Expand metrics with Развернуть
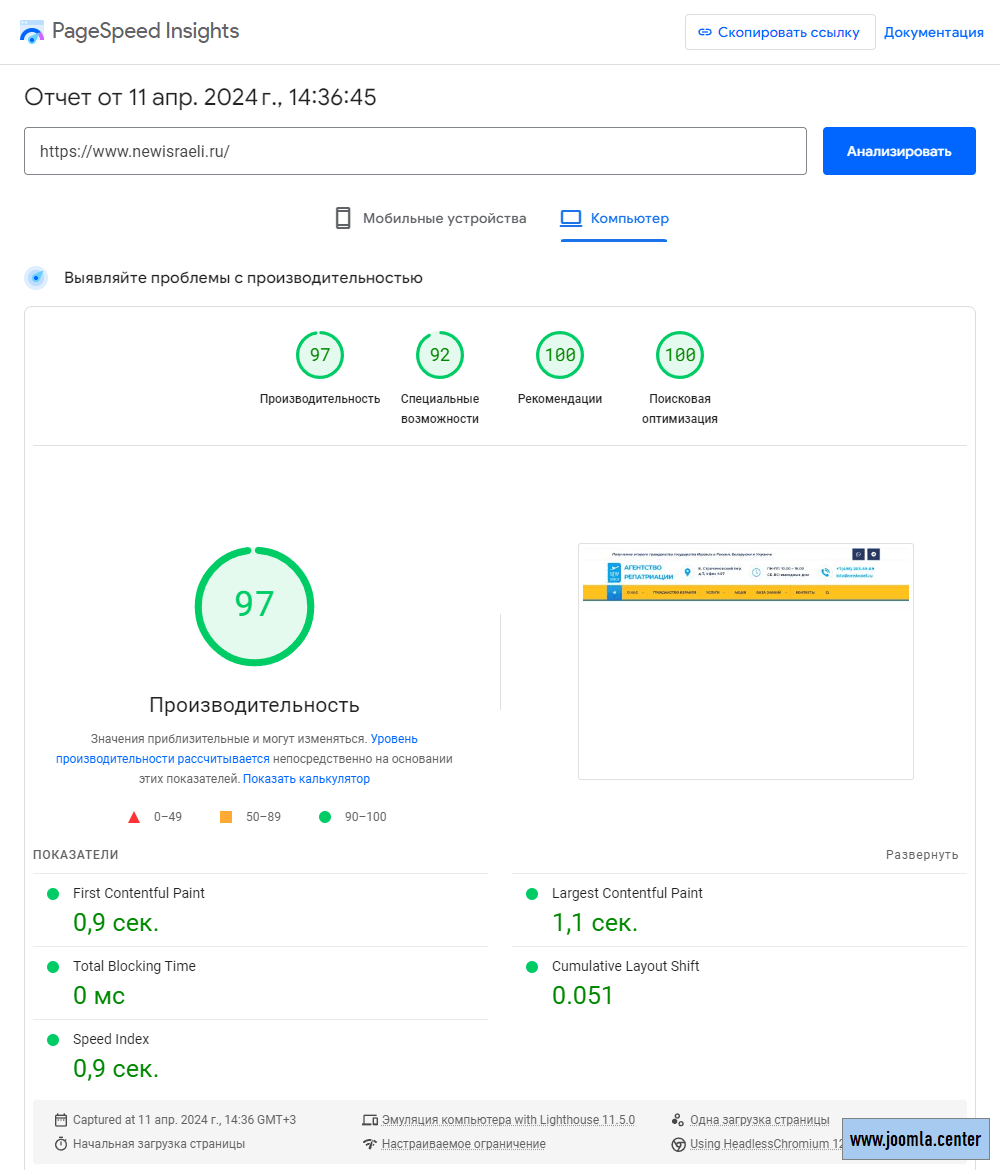Screen dimensions: 1000x1170 pyautogui.click(x=921, y=854)
